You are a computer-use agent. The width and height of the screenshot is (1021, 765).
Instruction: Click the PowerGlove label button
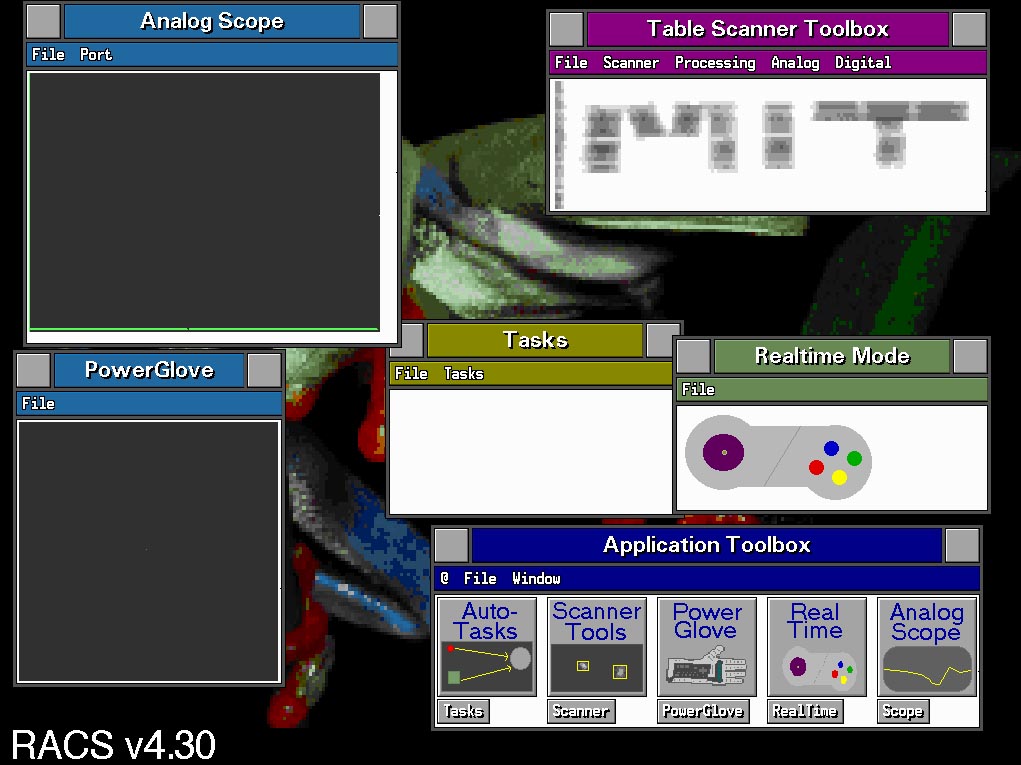click(x=703, y=711)
